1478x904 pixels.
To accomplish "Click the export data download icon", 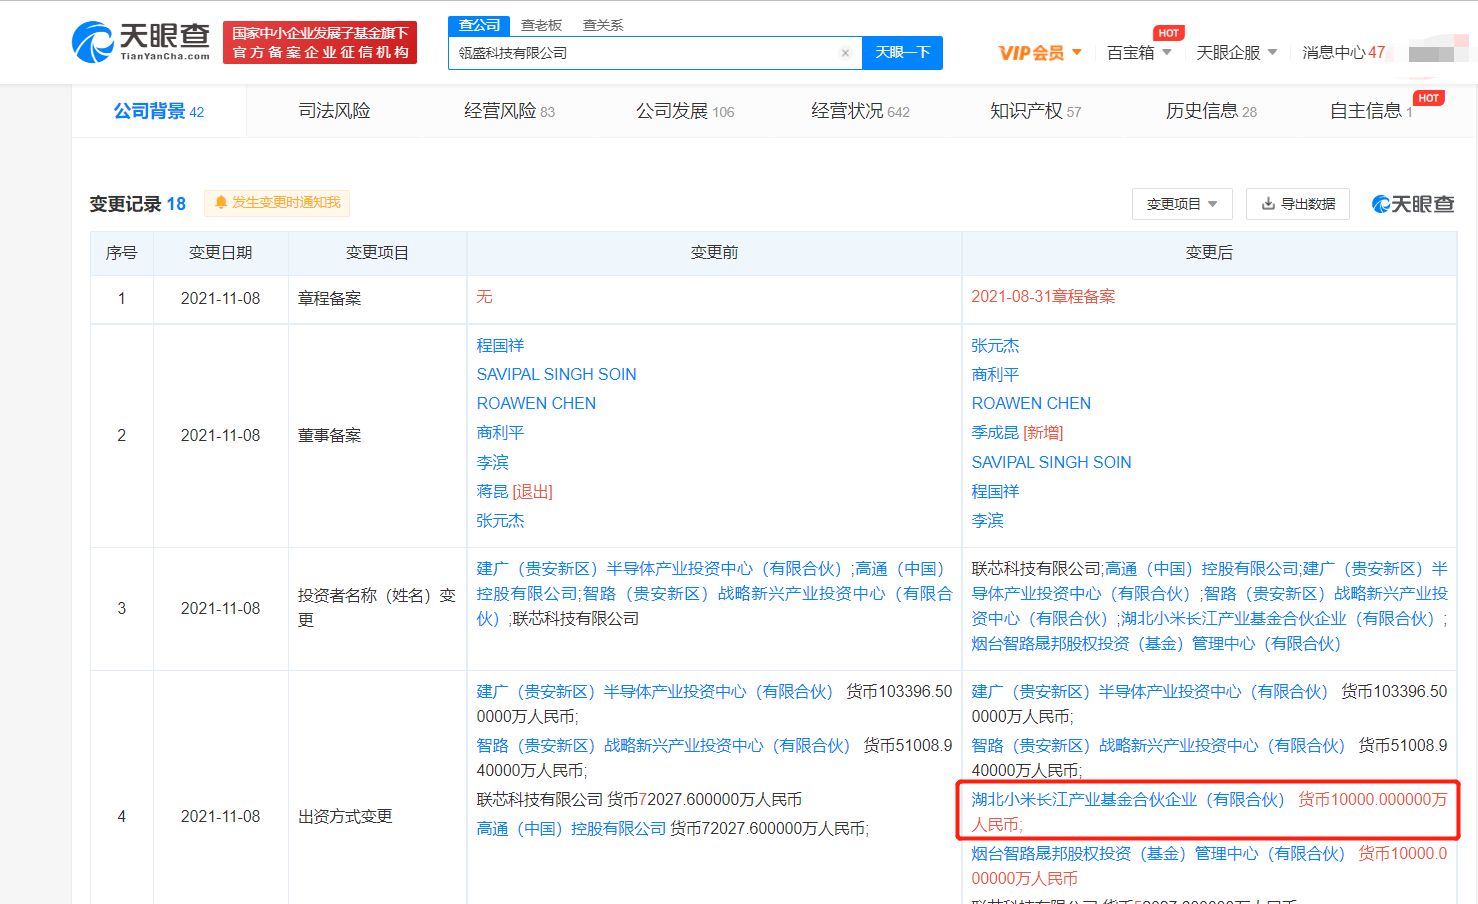I will pyautogui.click(x=1268, y=204).
